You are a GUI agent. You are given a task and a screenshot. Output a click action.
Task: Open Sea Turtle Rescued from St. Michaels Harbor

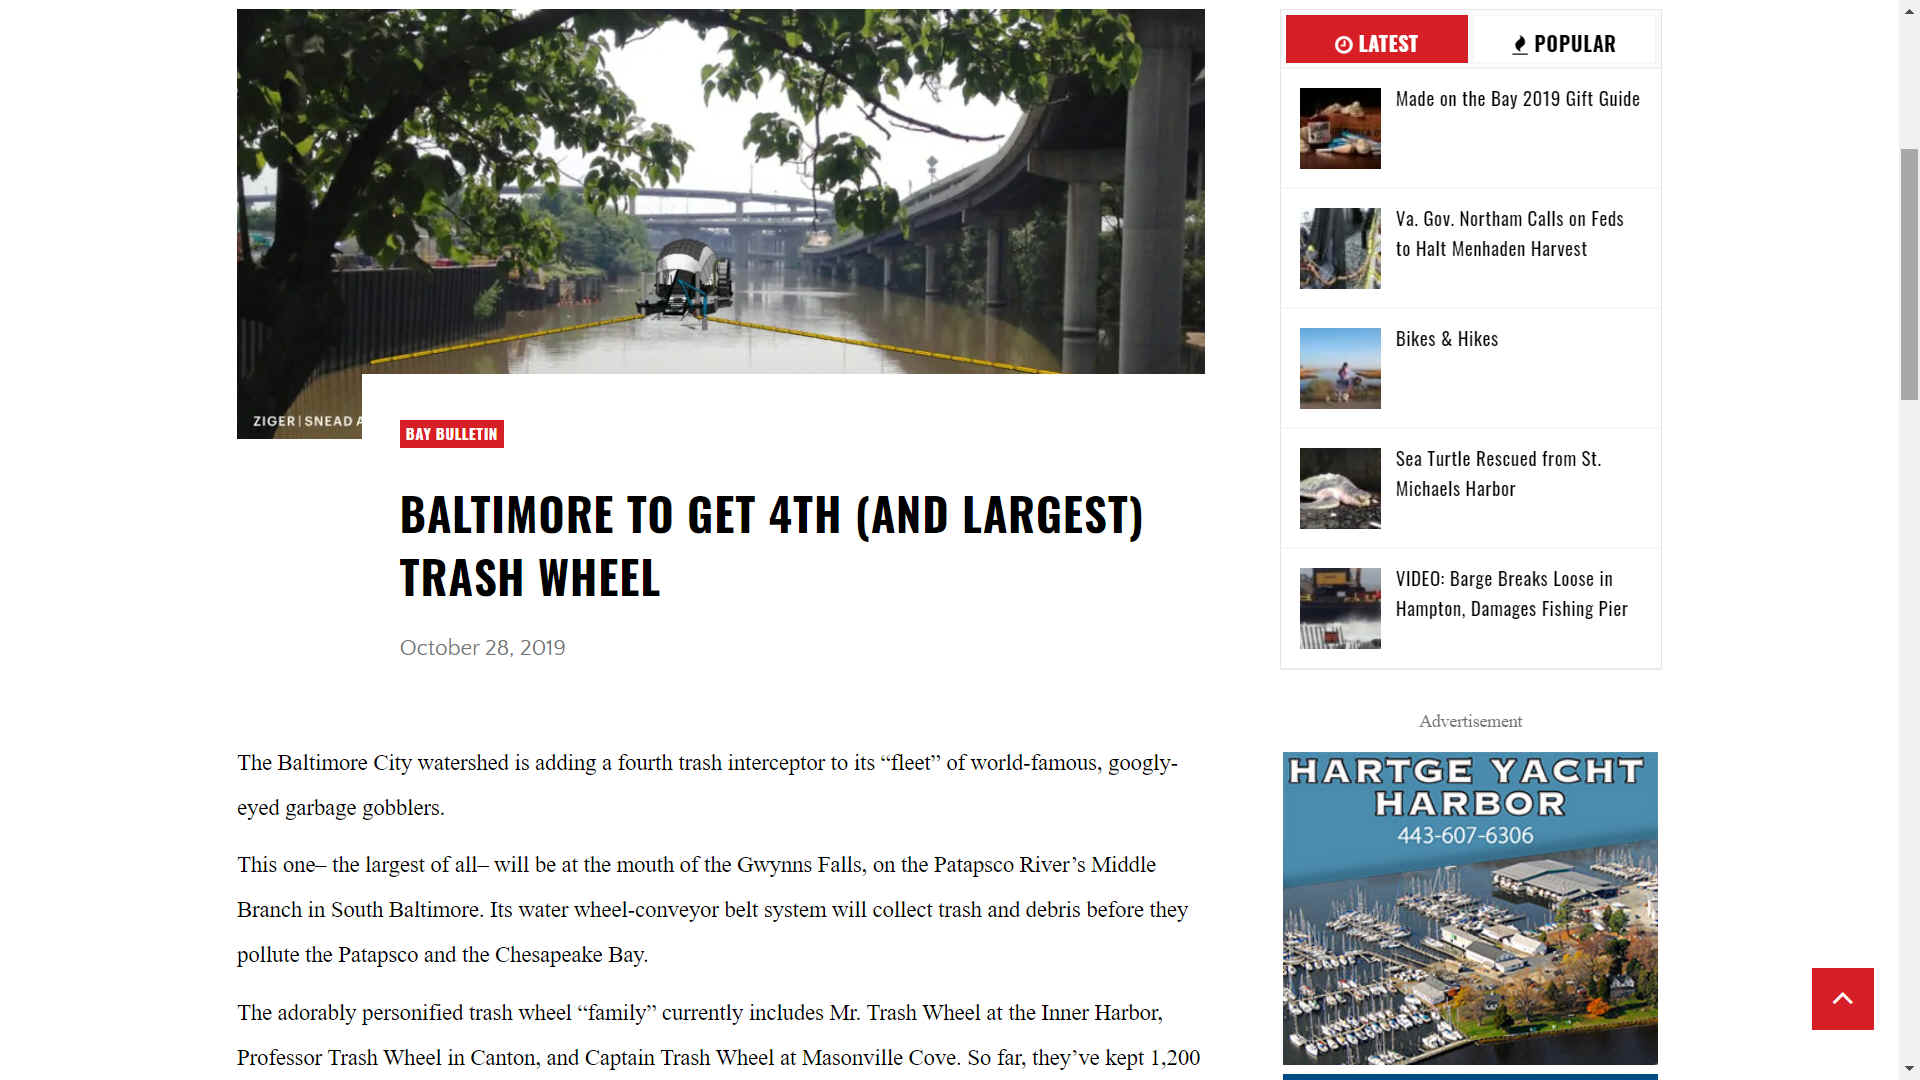click(x=1498, y=474)
